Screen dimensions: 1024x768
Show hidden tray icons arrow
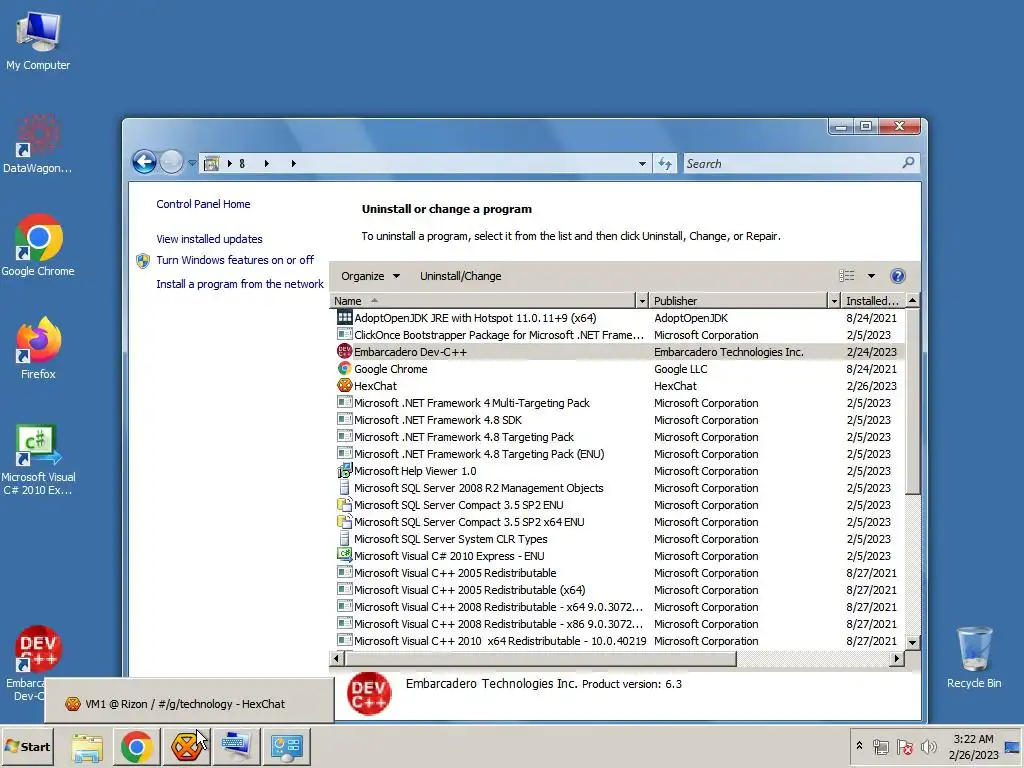coord(859,746)
